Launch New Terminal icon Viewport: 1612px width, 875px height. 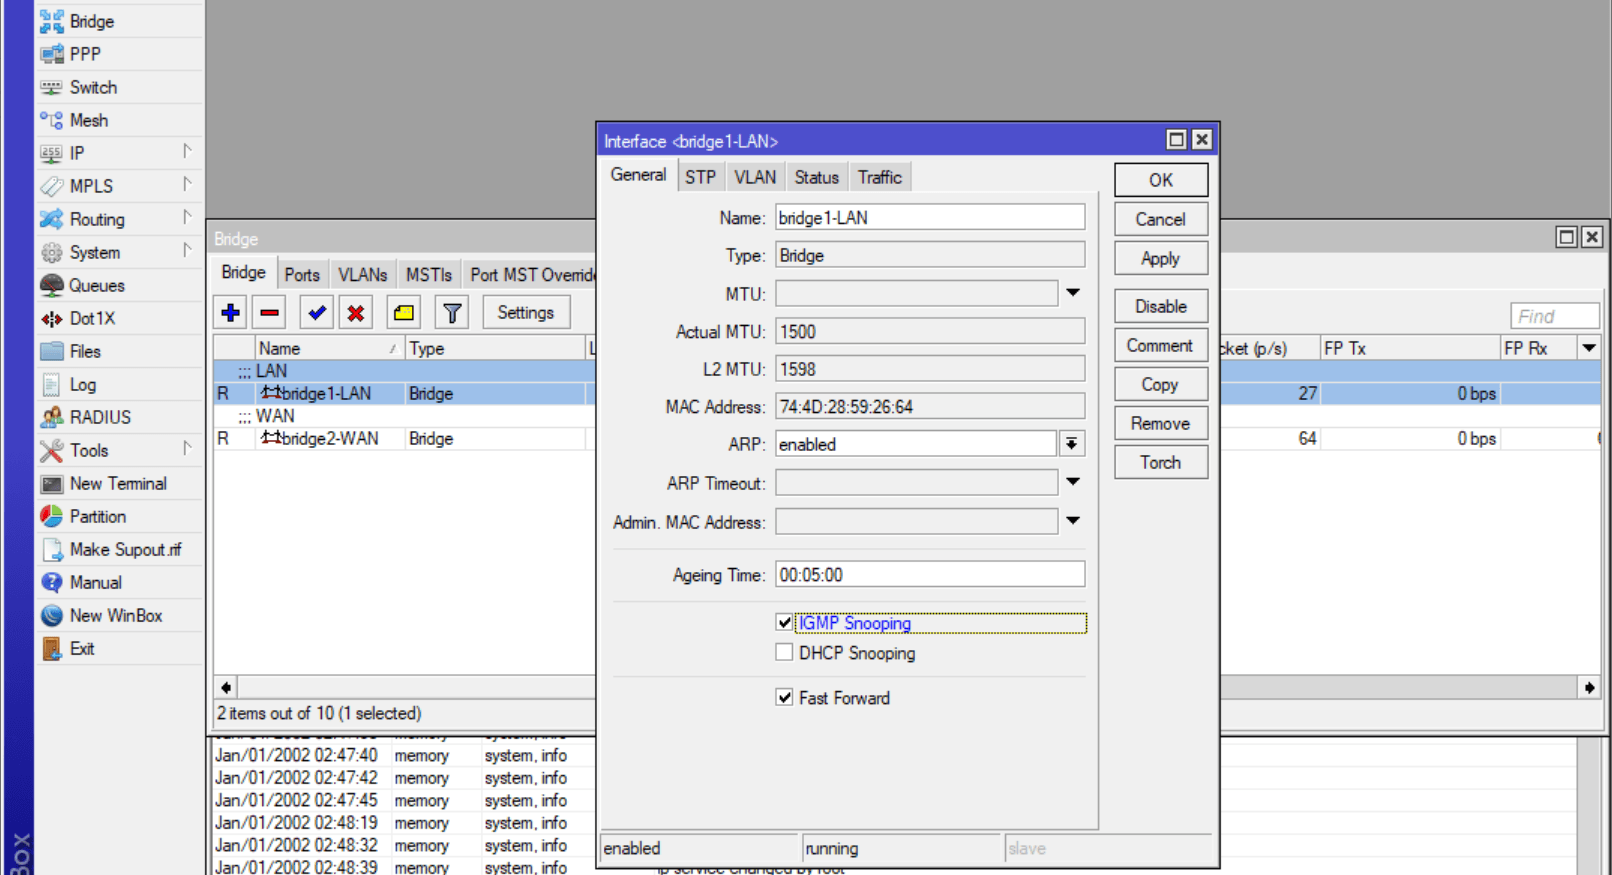click(x=52, y=483)
